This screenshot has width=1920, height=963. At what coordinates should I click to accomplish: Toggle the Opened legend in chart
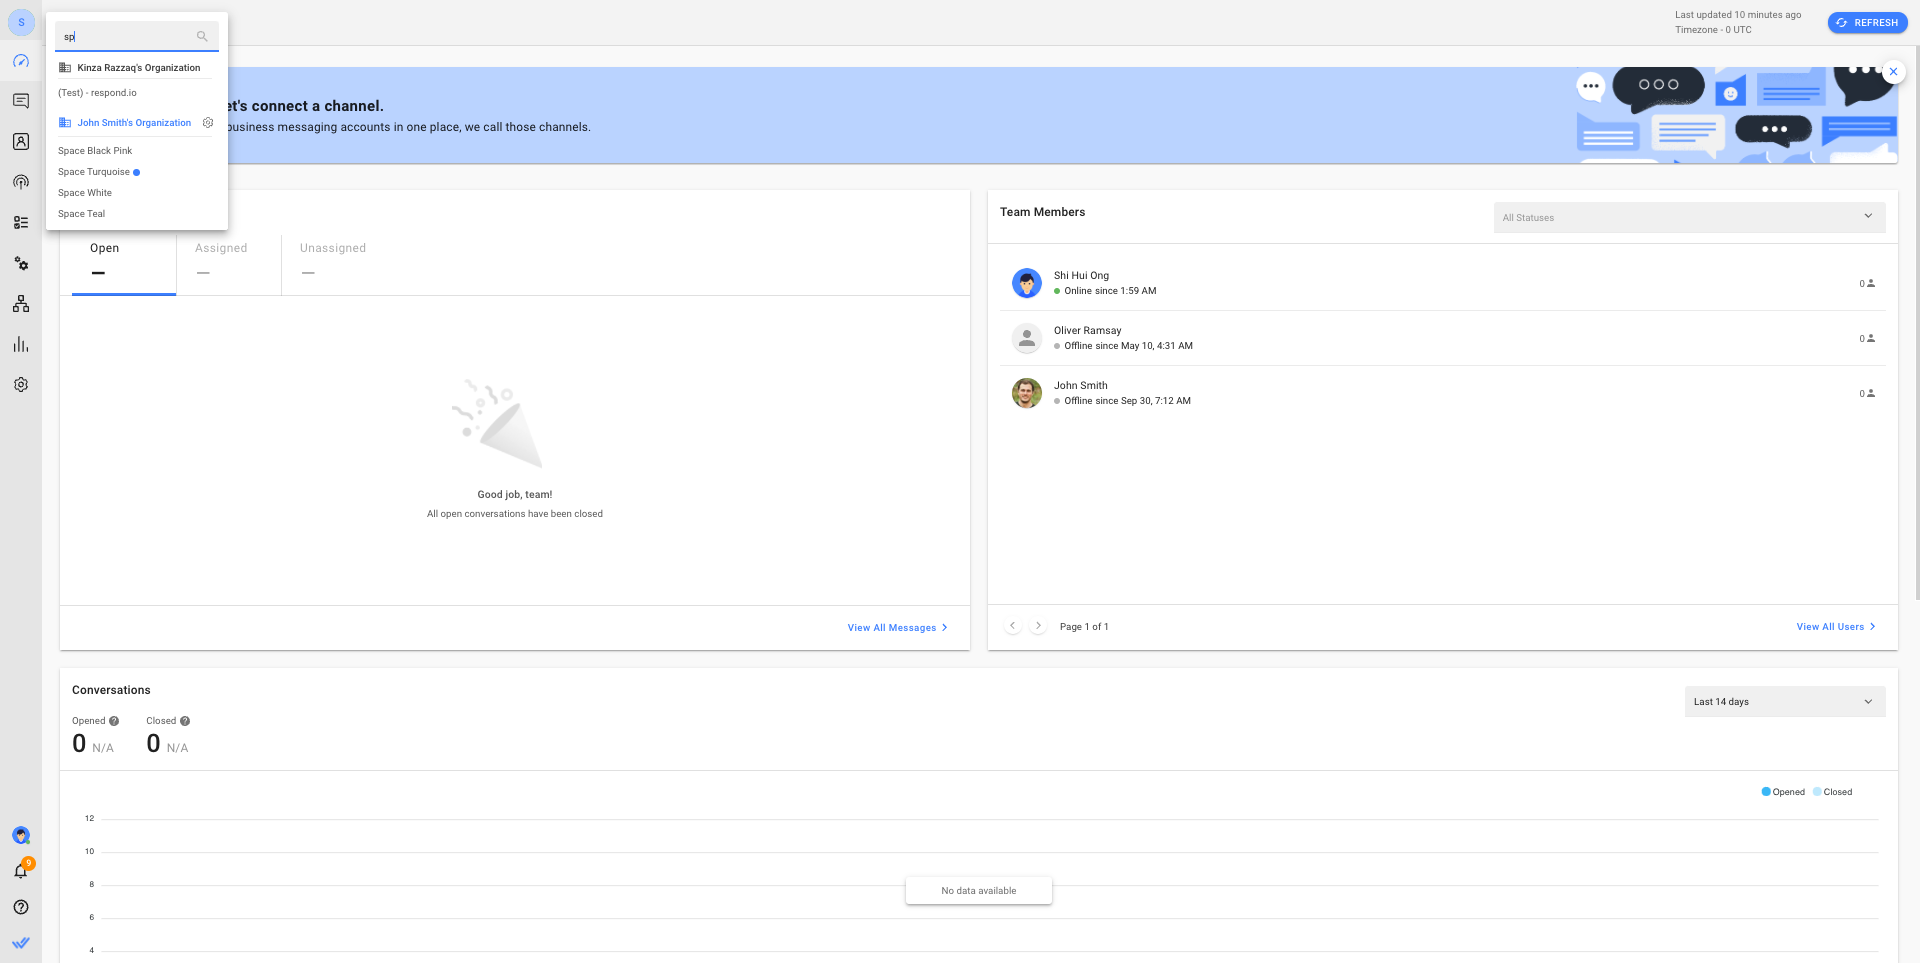pos(1783,792)
